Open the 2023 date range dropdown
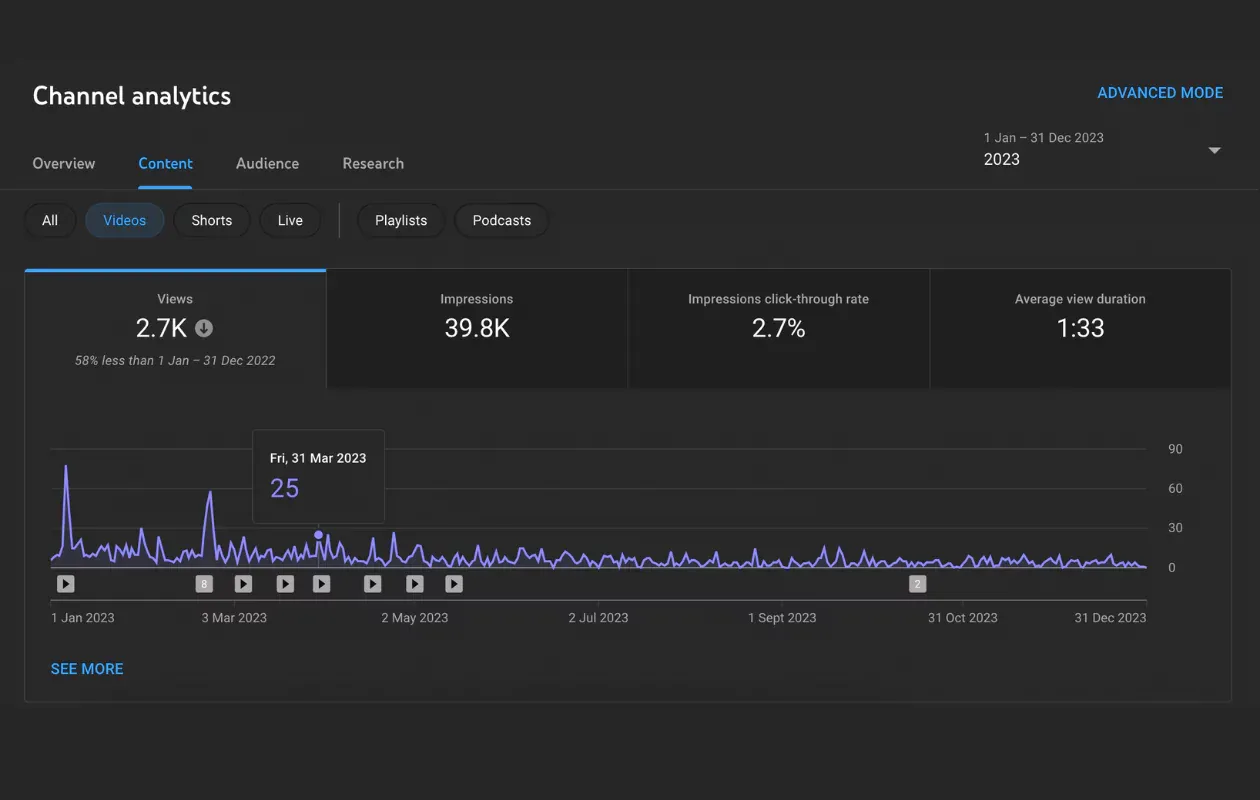The width and height of the screenshot is (1260, 800). 1102,149
